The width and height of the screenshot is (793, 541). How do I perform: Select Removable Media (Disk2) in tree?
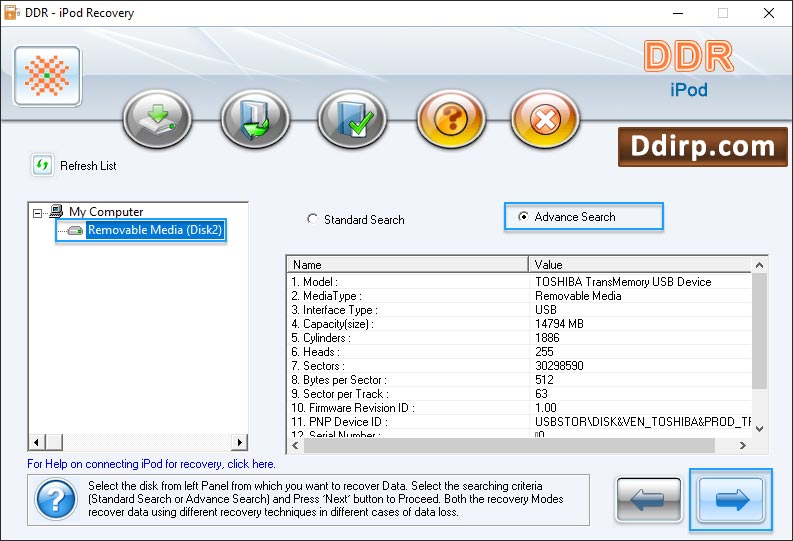pos(155,230)
